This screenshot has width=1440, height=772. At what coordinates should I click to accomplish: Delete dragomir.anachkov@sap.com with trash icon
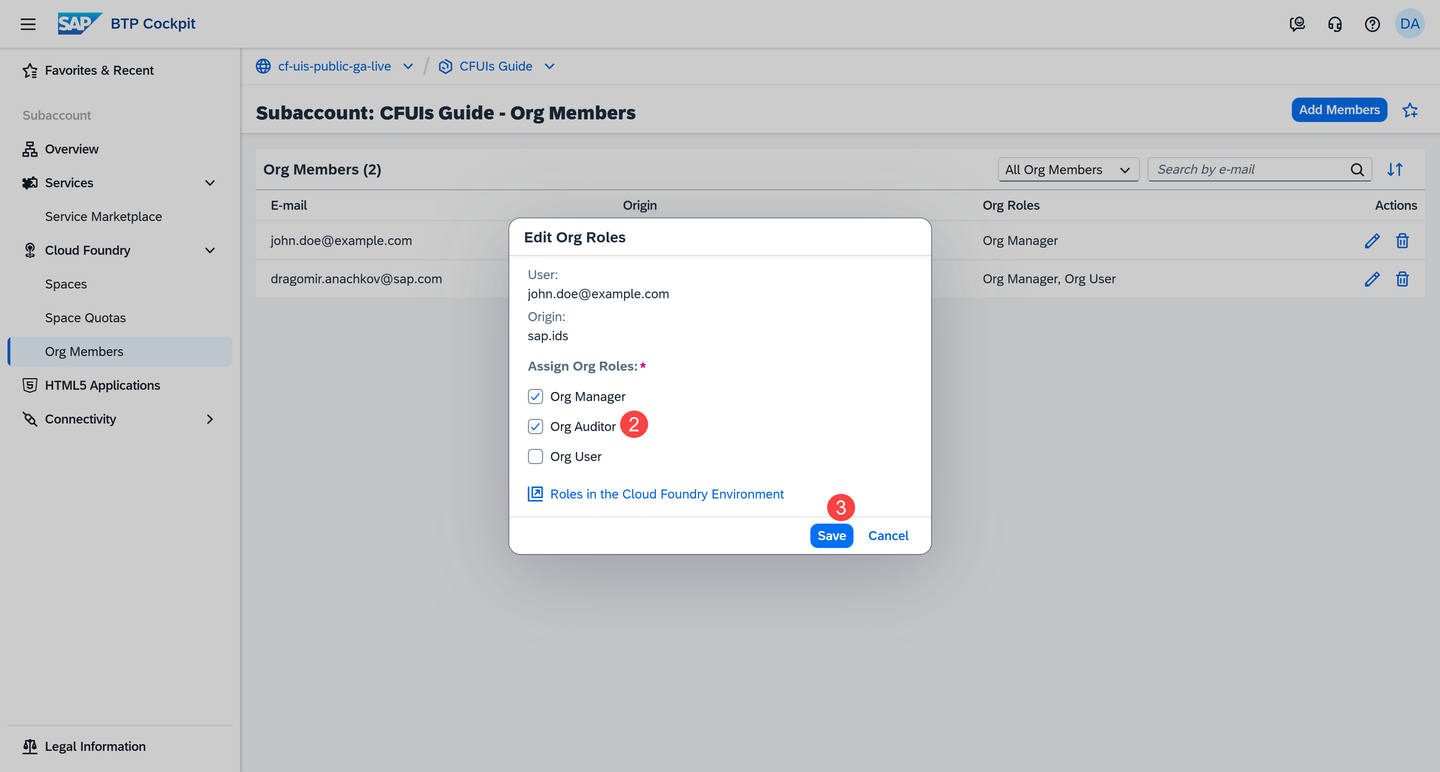coord(1403,279)
